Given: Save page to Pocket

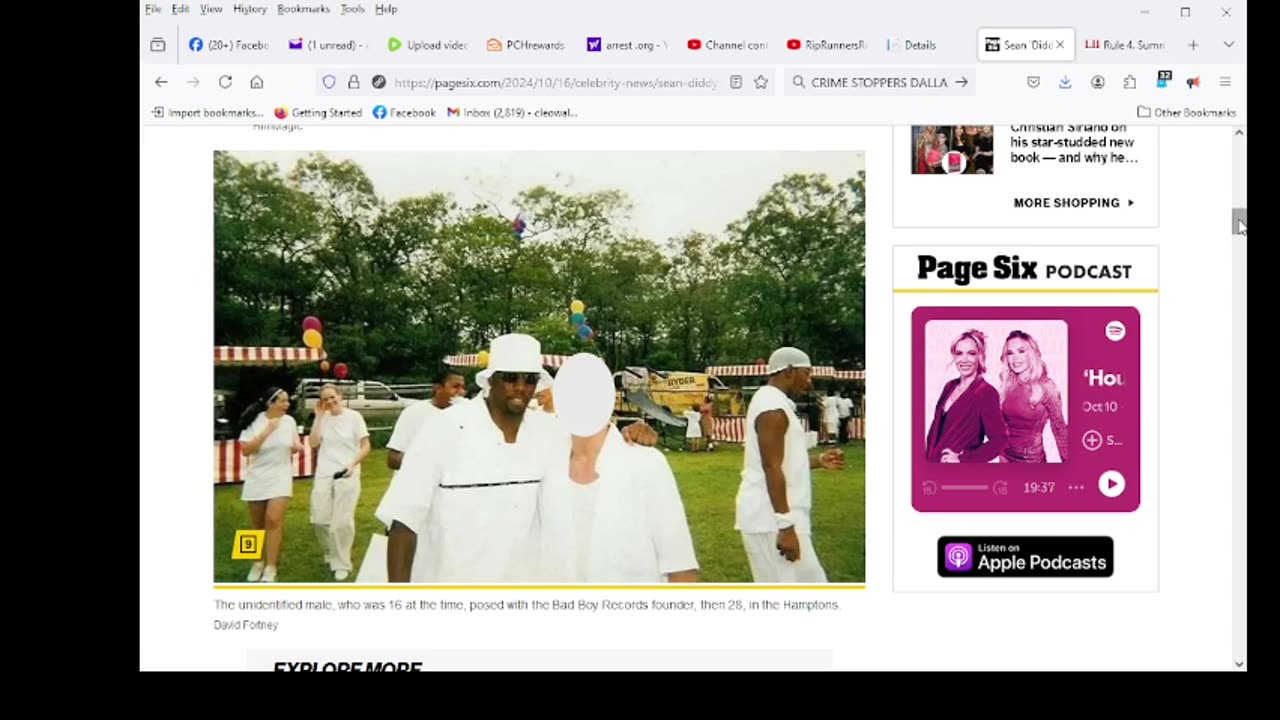Looking at the screenshot, I should pyautogui.click(x=1033, y=82).
